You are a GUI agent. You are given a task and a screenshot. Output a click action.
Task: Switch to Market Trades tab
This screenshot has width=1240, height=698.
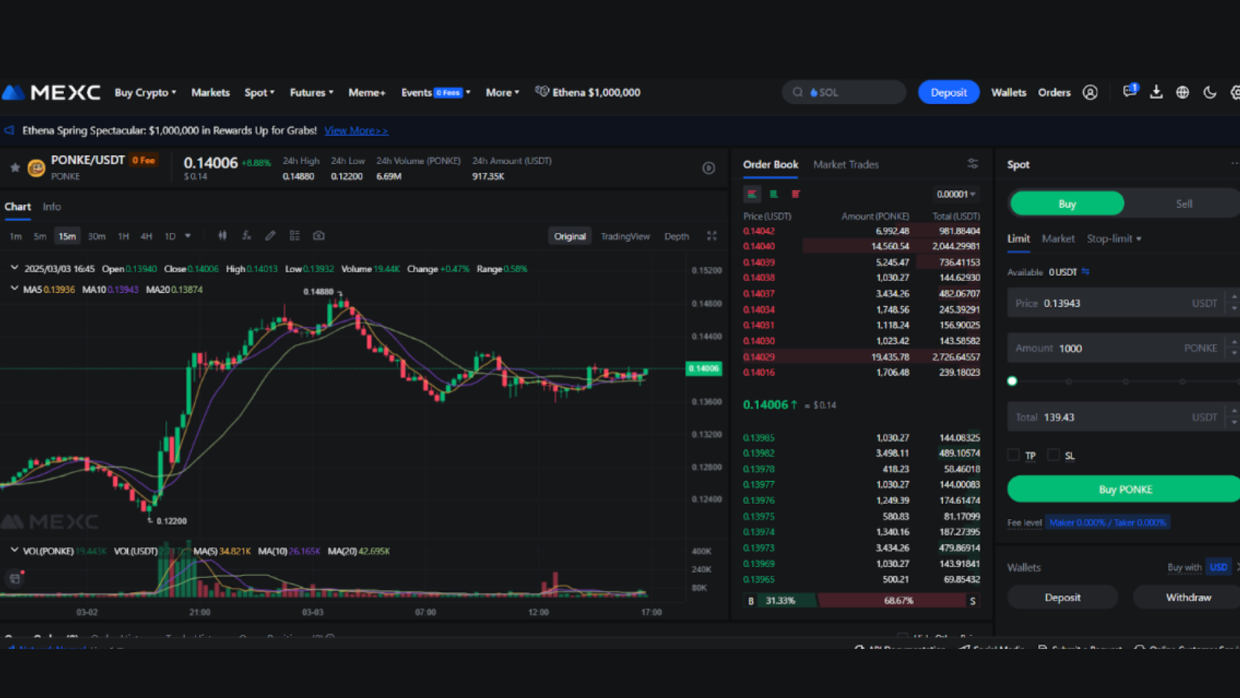tap(846, 164)
